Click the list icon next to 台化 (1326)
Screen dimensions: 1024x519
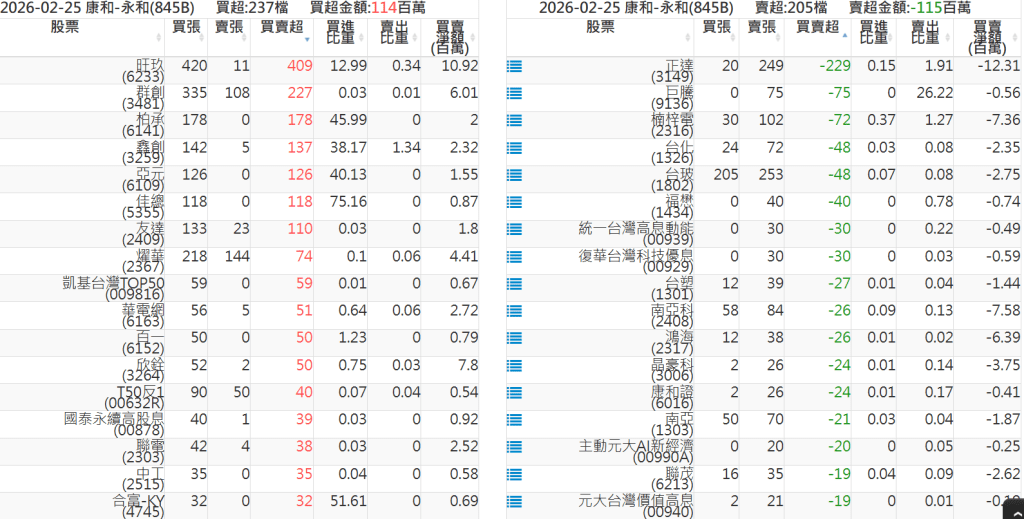pos(515,149)
